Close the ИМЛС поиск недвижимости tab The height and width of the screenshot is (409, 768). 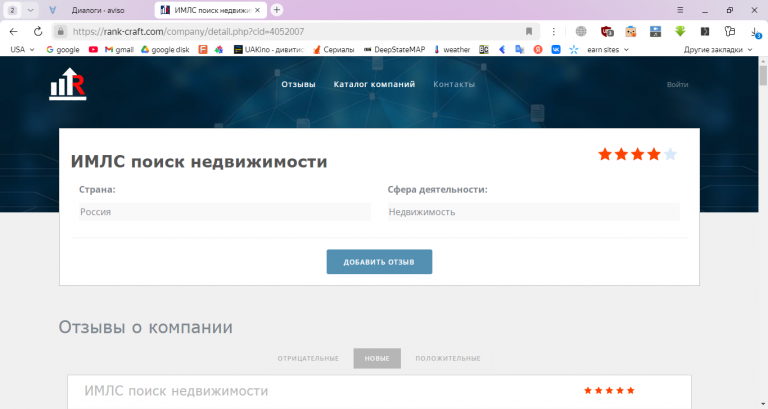tap(258, 10)
